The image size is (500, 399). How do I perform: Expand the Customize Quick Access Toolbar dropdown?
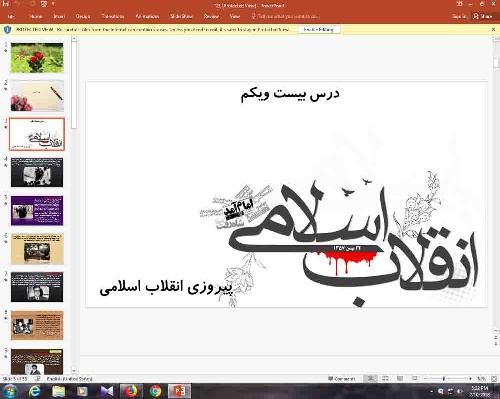pos(53,4)
